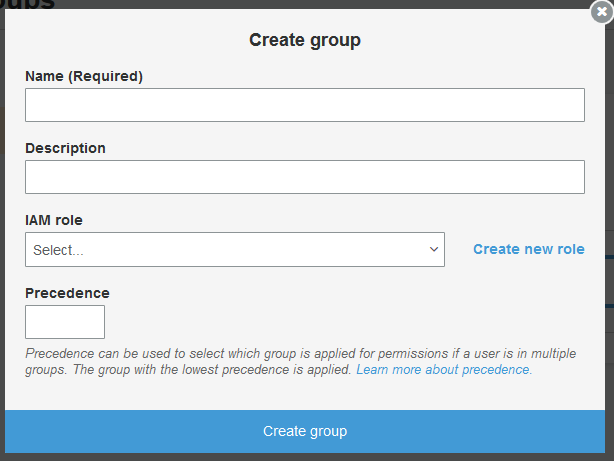Click the Create group dialog heading

[304, 40]
